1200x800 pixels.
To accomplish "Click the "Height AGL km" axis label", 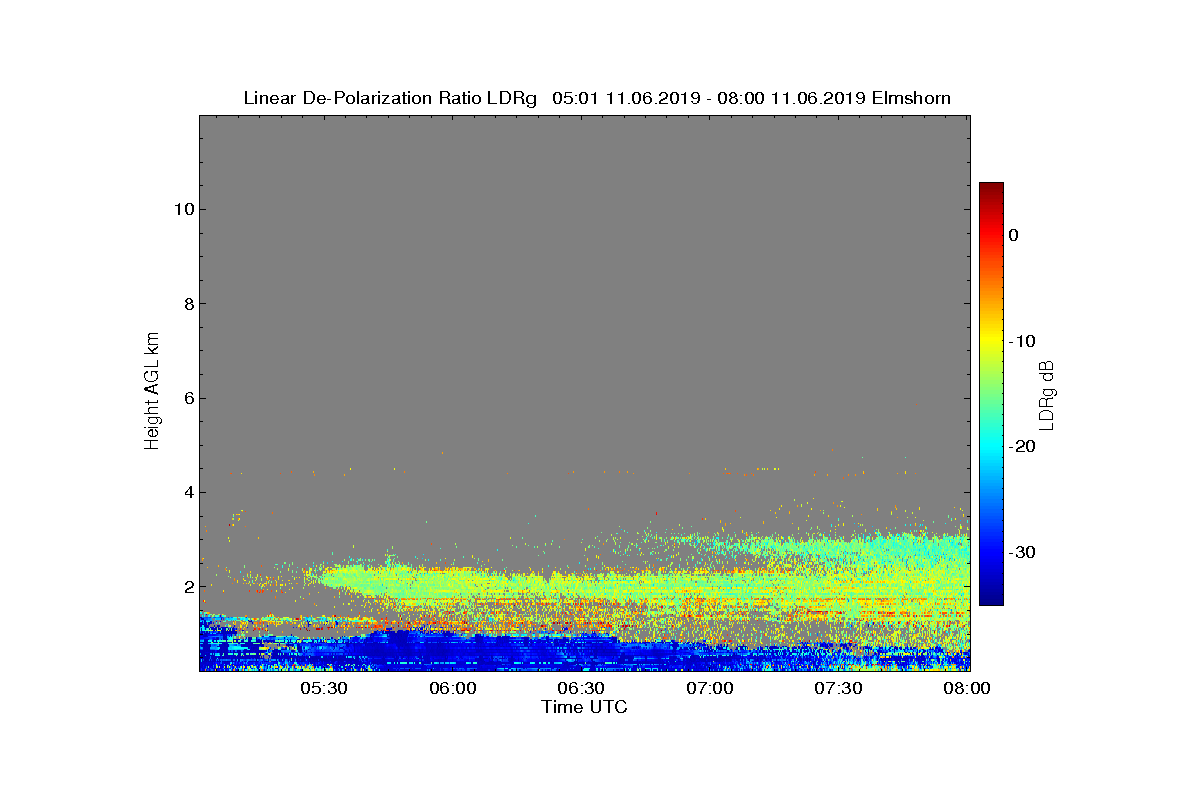I will click(x=152, y=392).
